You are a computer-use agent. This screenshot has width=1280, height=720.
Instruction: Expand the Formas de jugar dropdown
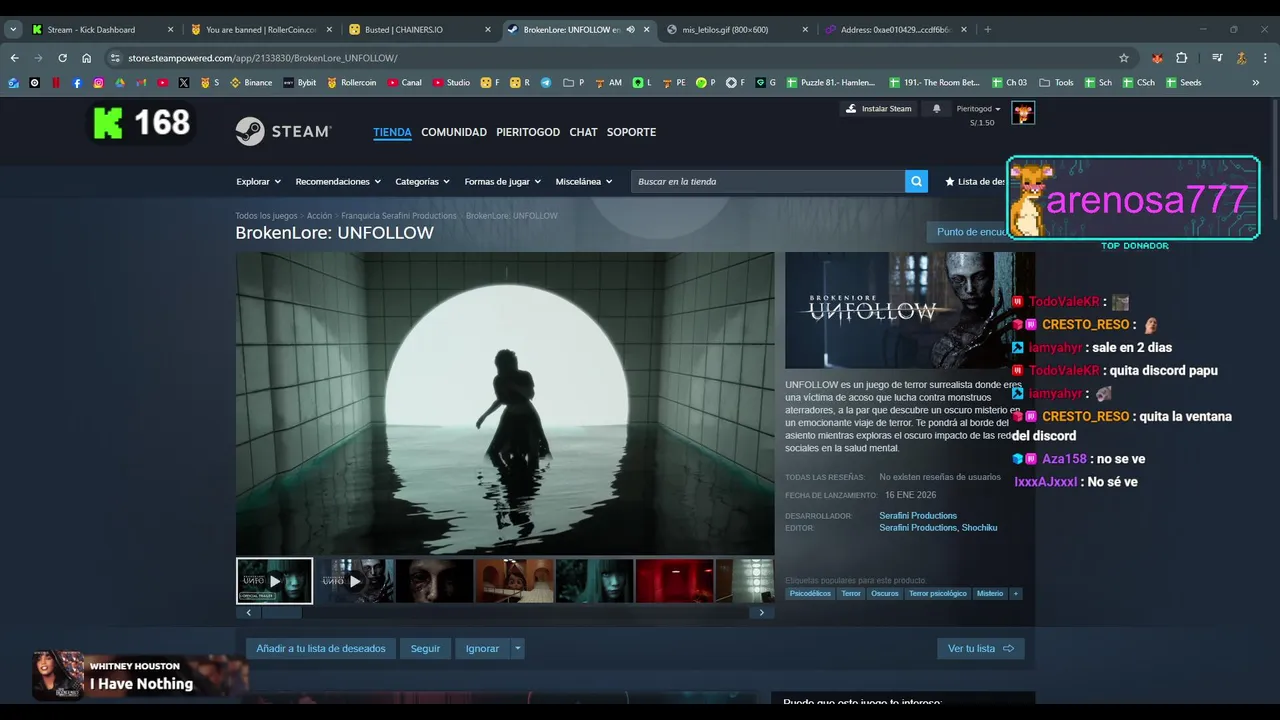(x=502, y=181)
